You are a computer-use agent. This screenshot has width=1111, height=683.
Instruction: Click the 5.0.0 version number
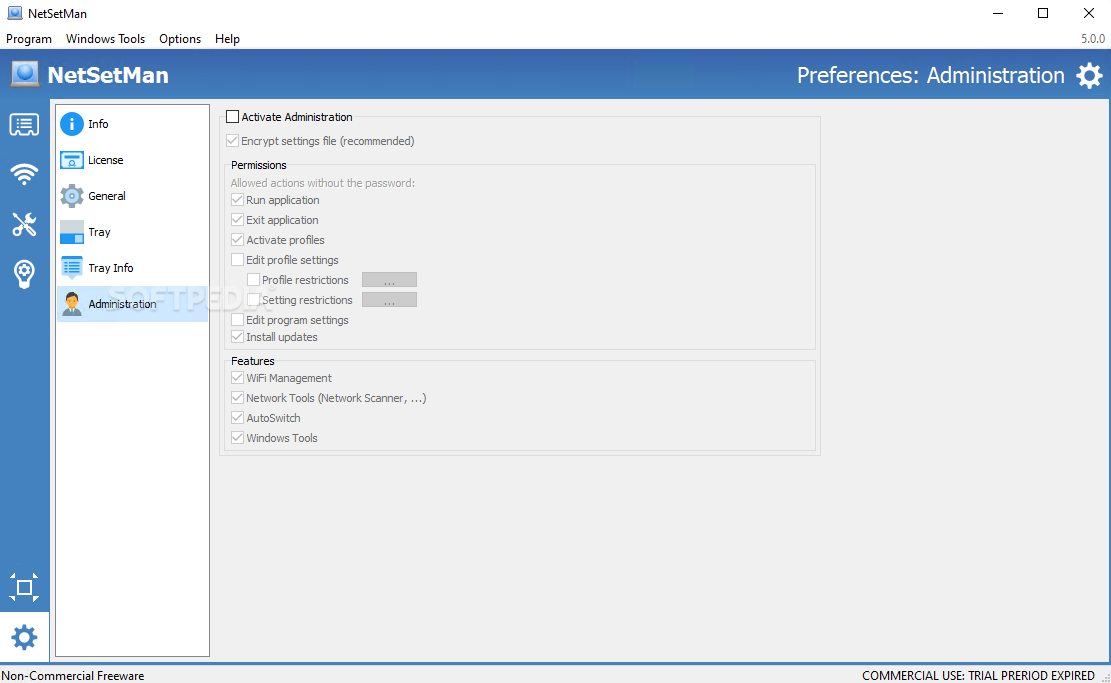pyautogui.click(x=1093, y=39)
